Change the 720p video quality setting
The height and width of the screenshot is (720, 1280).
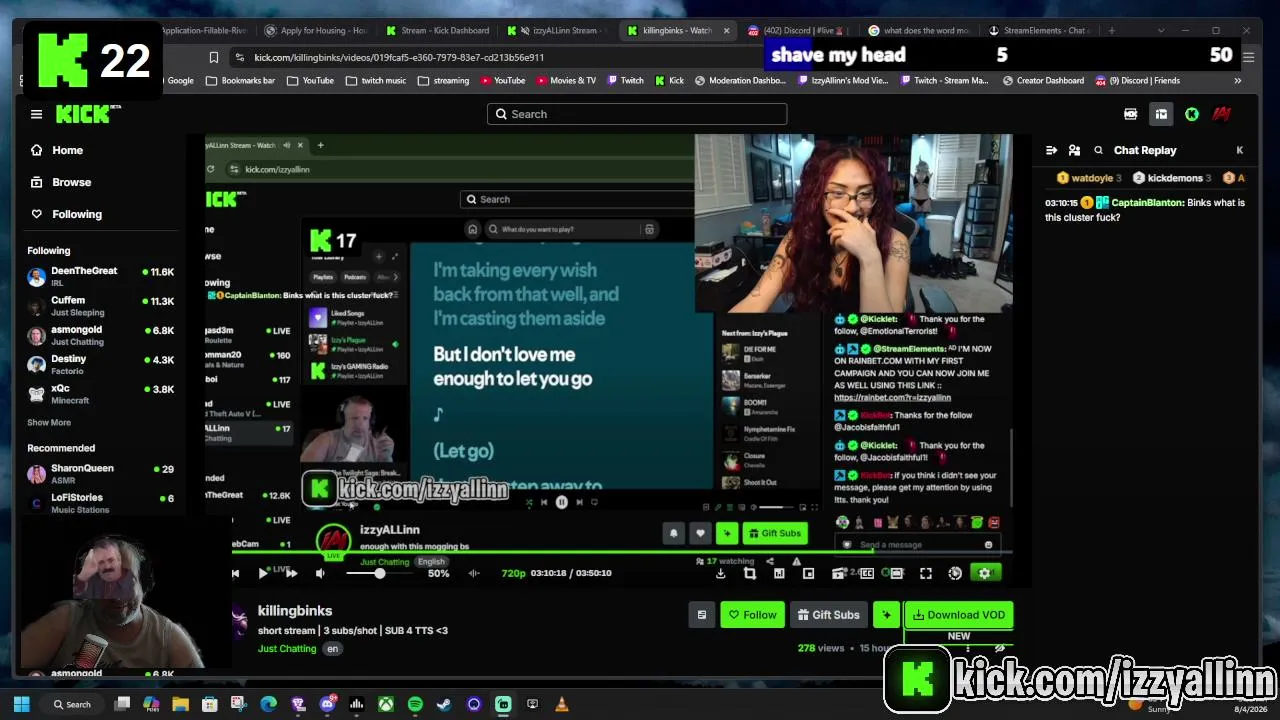coord(513,573)
